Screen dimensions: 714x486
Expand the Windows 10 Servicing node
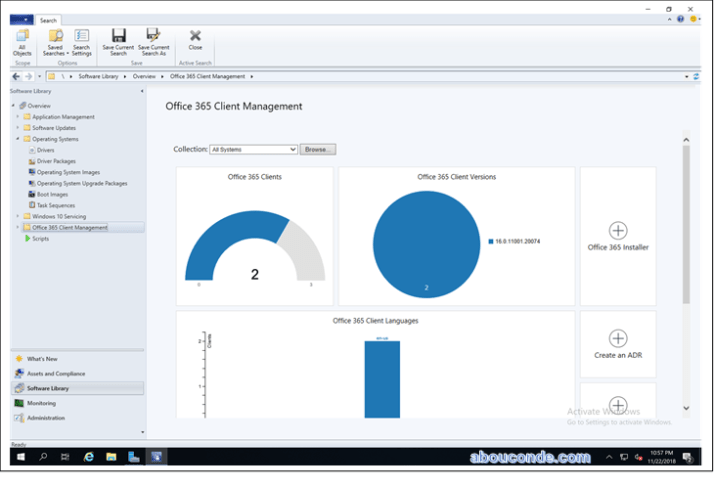point(17,216)
